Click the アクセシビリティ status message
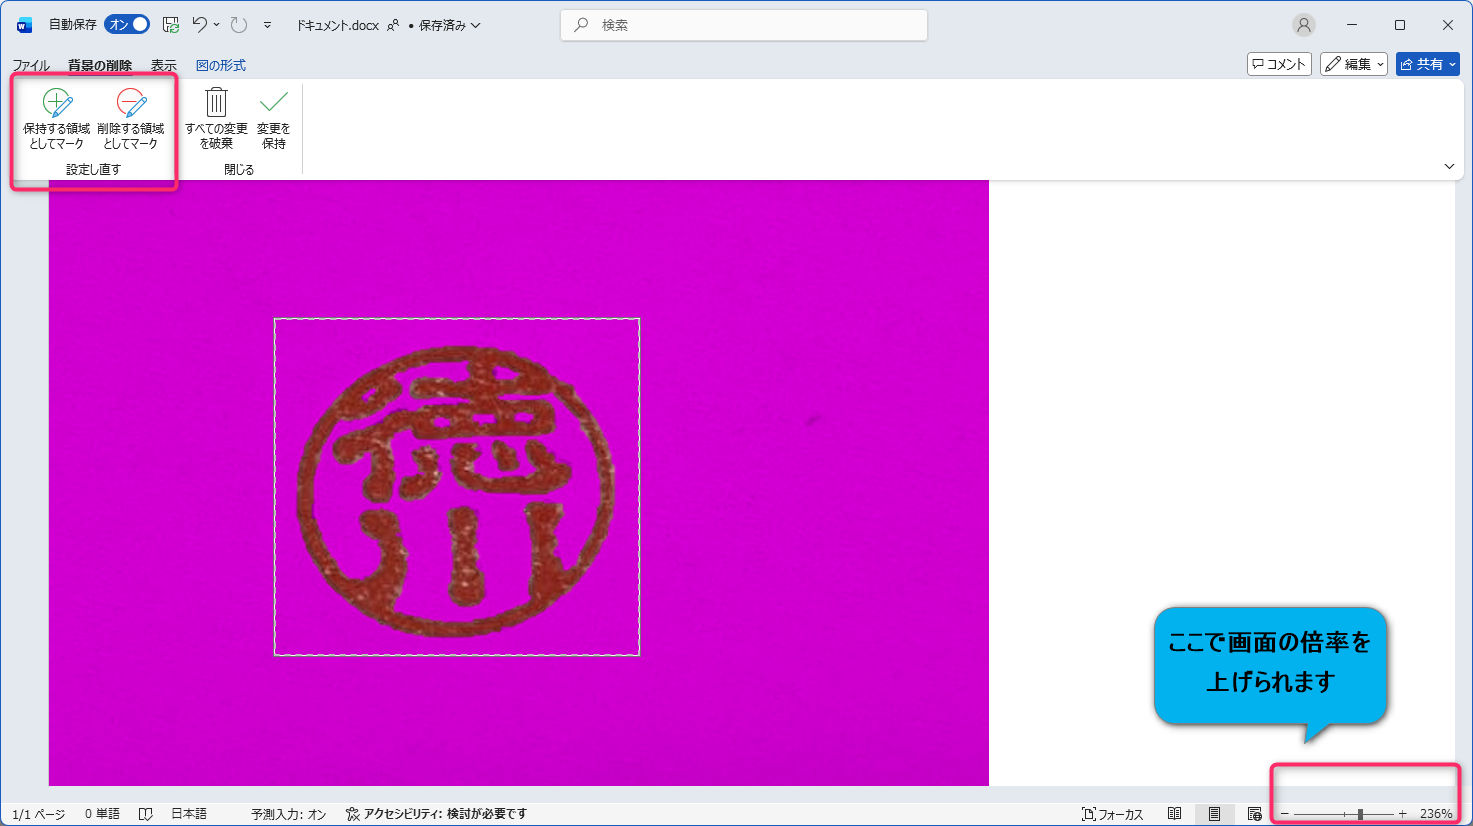 point(436,814)
